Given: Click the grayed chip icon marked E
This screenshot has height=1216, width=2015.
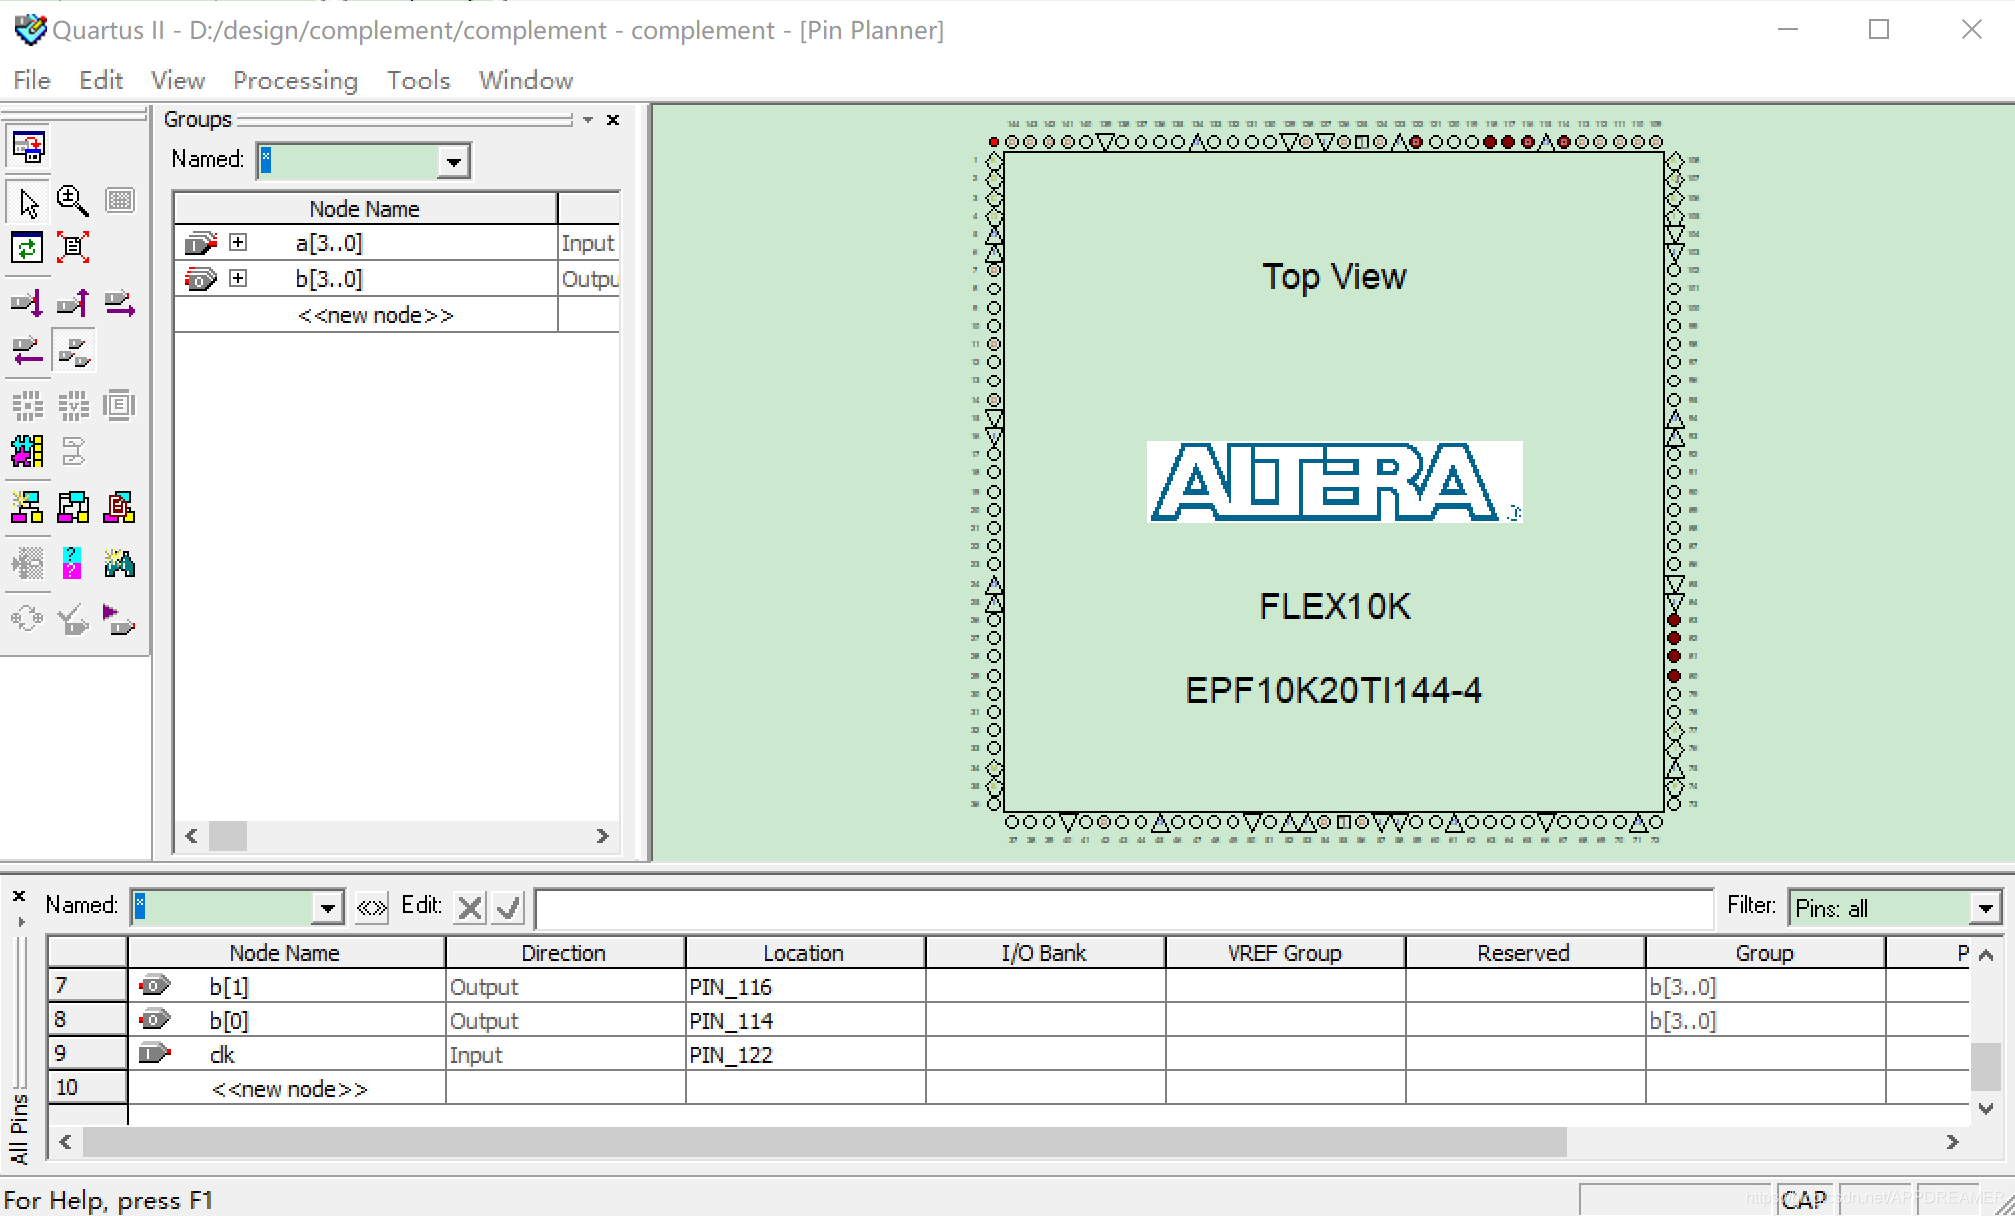Looking at the screenshot, I should click(x=119, y=405).
